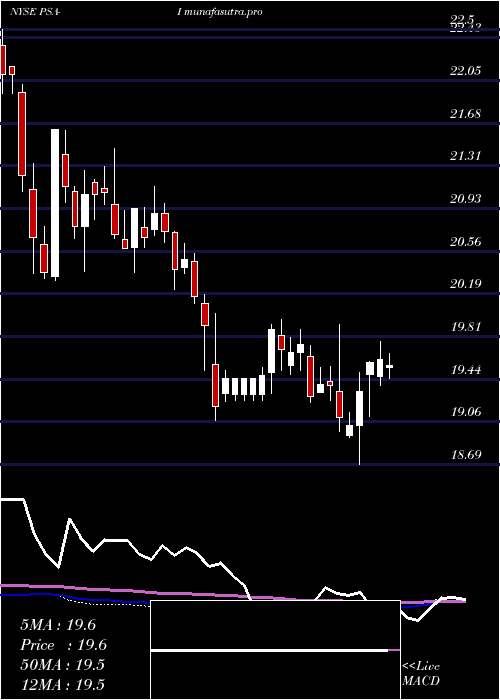
Task: Click the 50MA : 19.5 readout
Action: pyautogui.click(x=62, y=665)
